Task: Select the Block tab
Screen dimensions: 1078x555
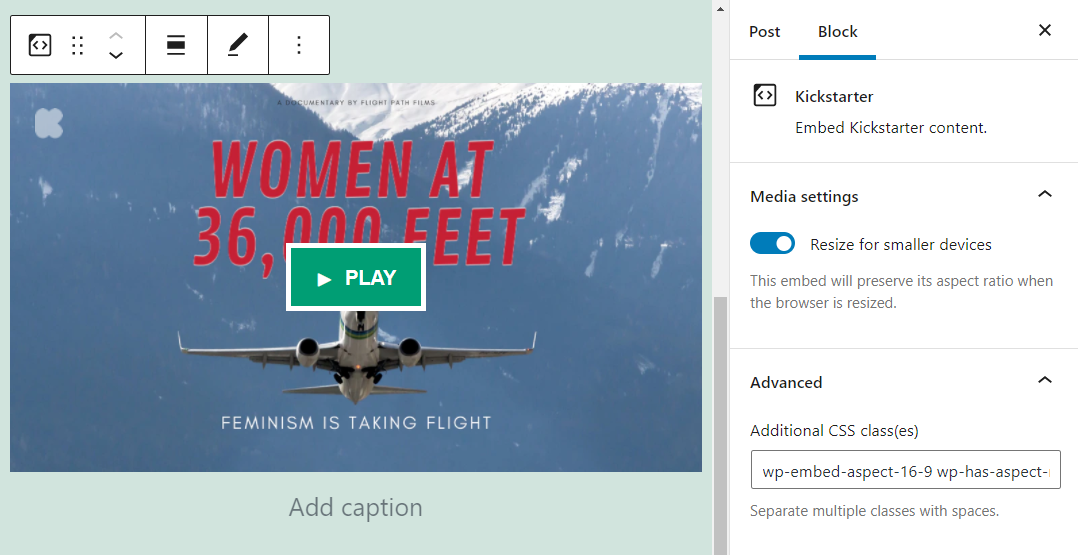Action: 837,31
